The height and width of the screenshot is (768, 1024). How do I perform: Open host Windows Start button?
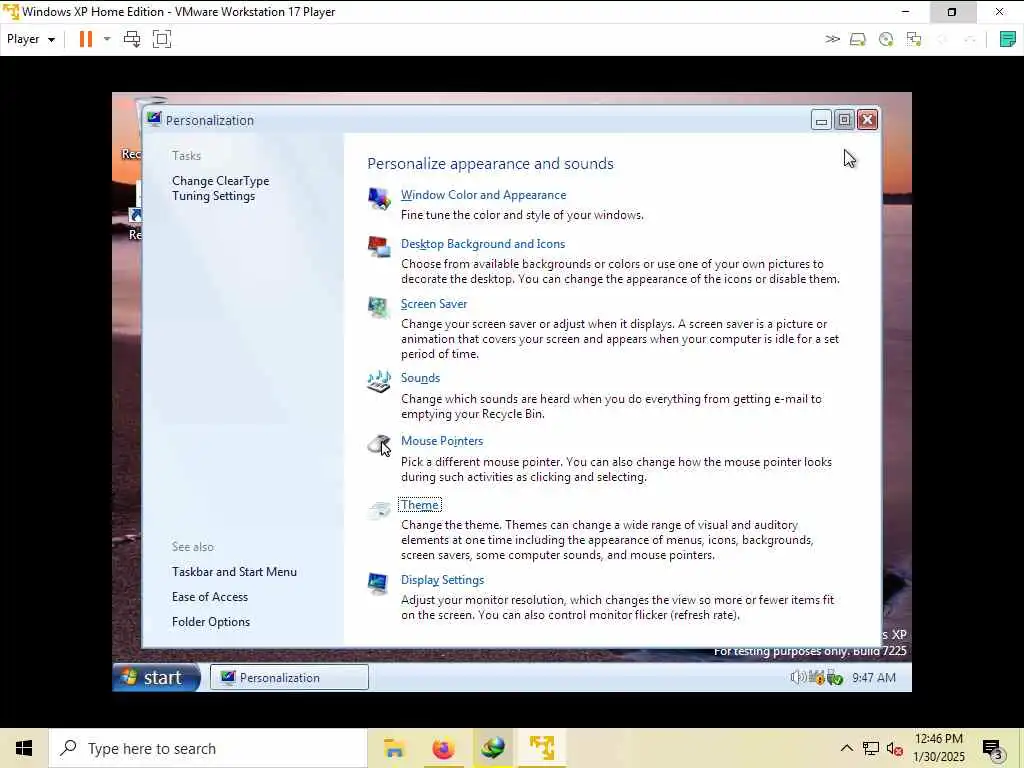pyautogui.click(x=24, y=748)
